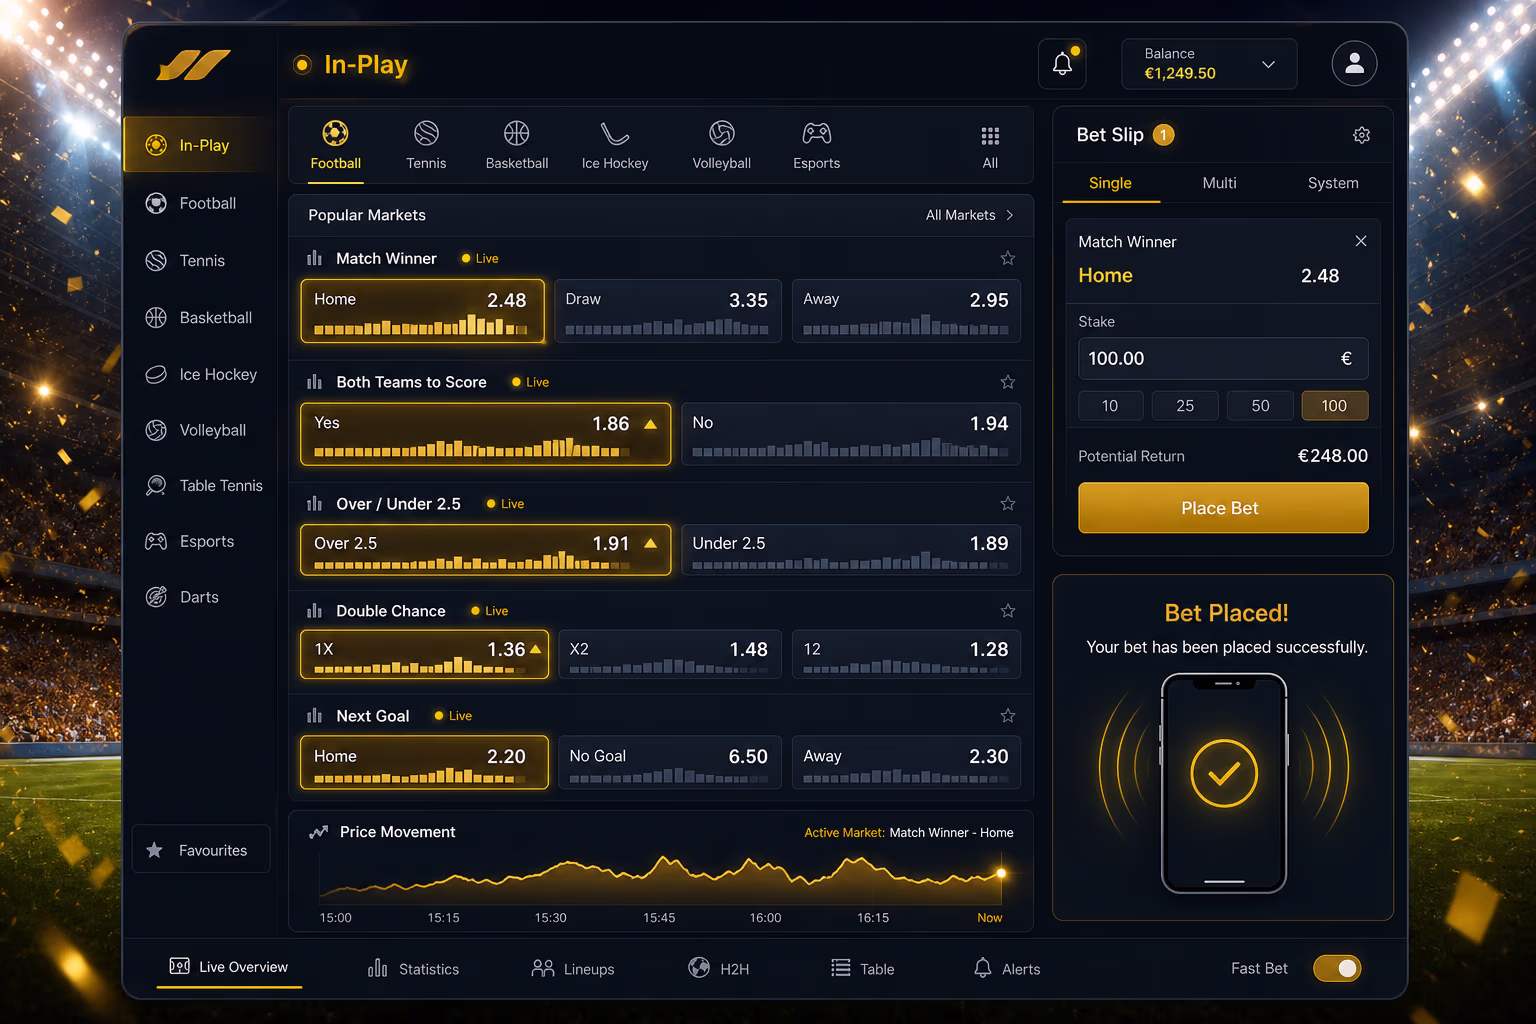Set stake to 50 quick button
The height and width of the screenshot is (1024, 1536).
point(1260,406)
